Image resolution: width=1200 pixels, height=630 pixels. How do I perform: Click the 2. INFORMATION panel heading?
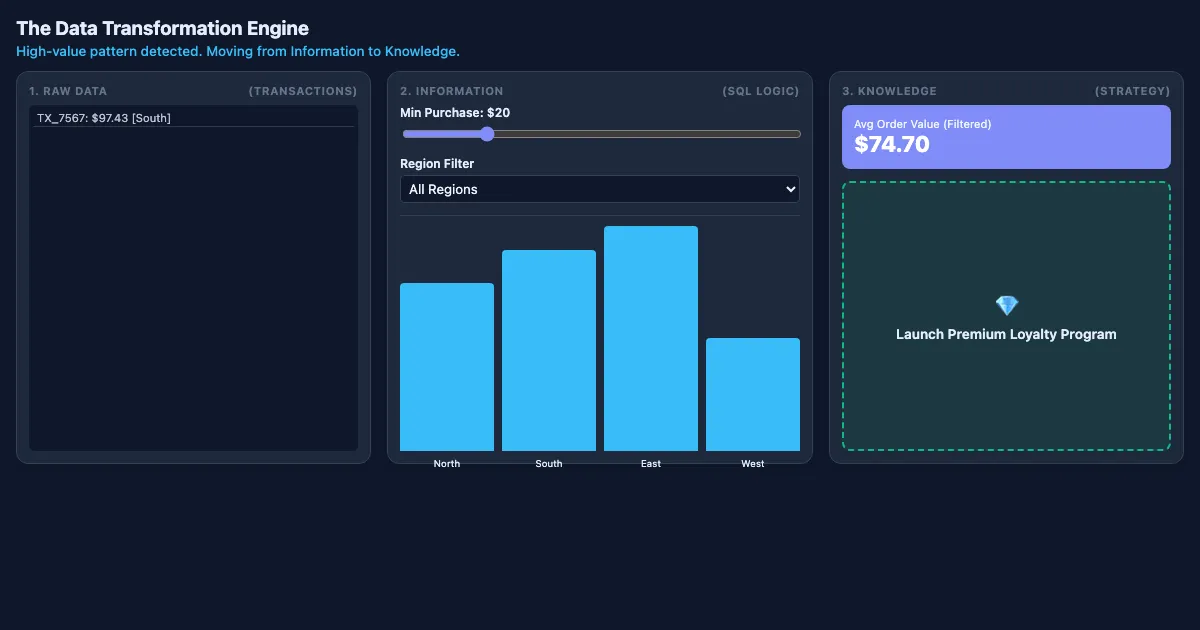452,91
